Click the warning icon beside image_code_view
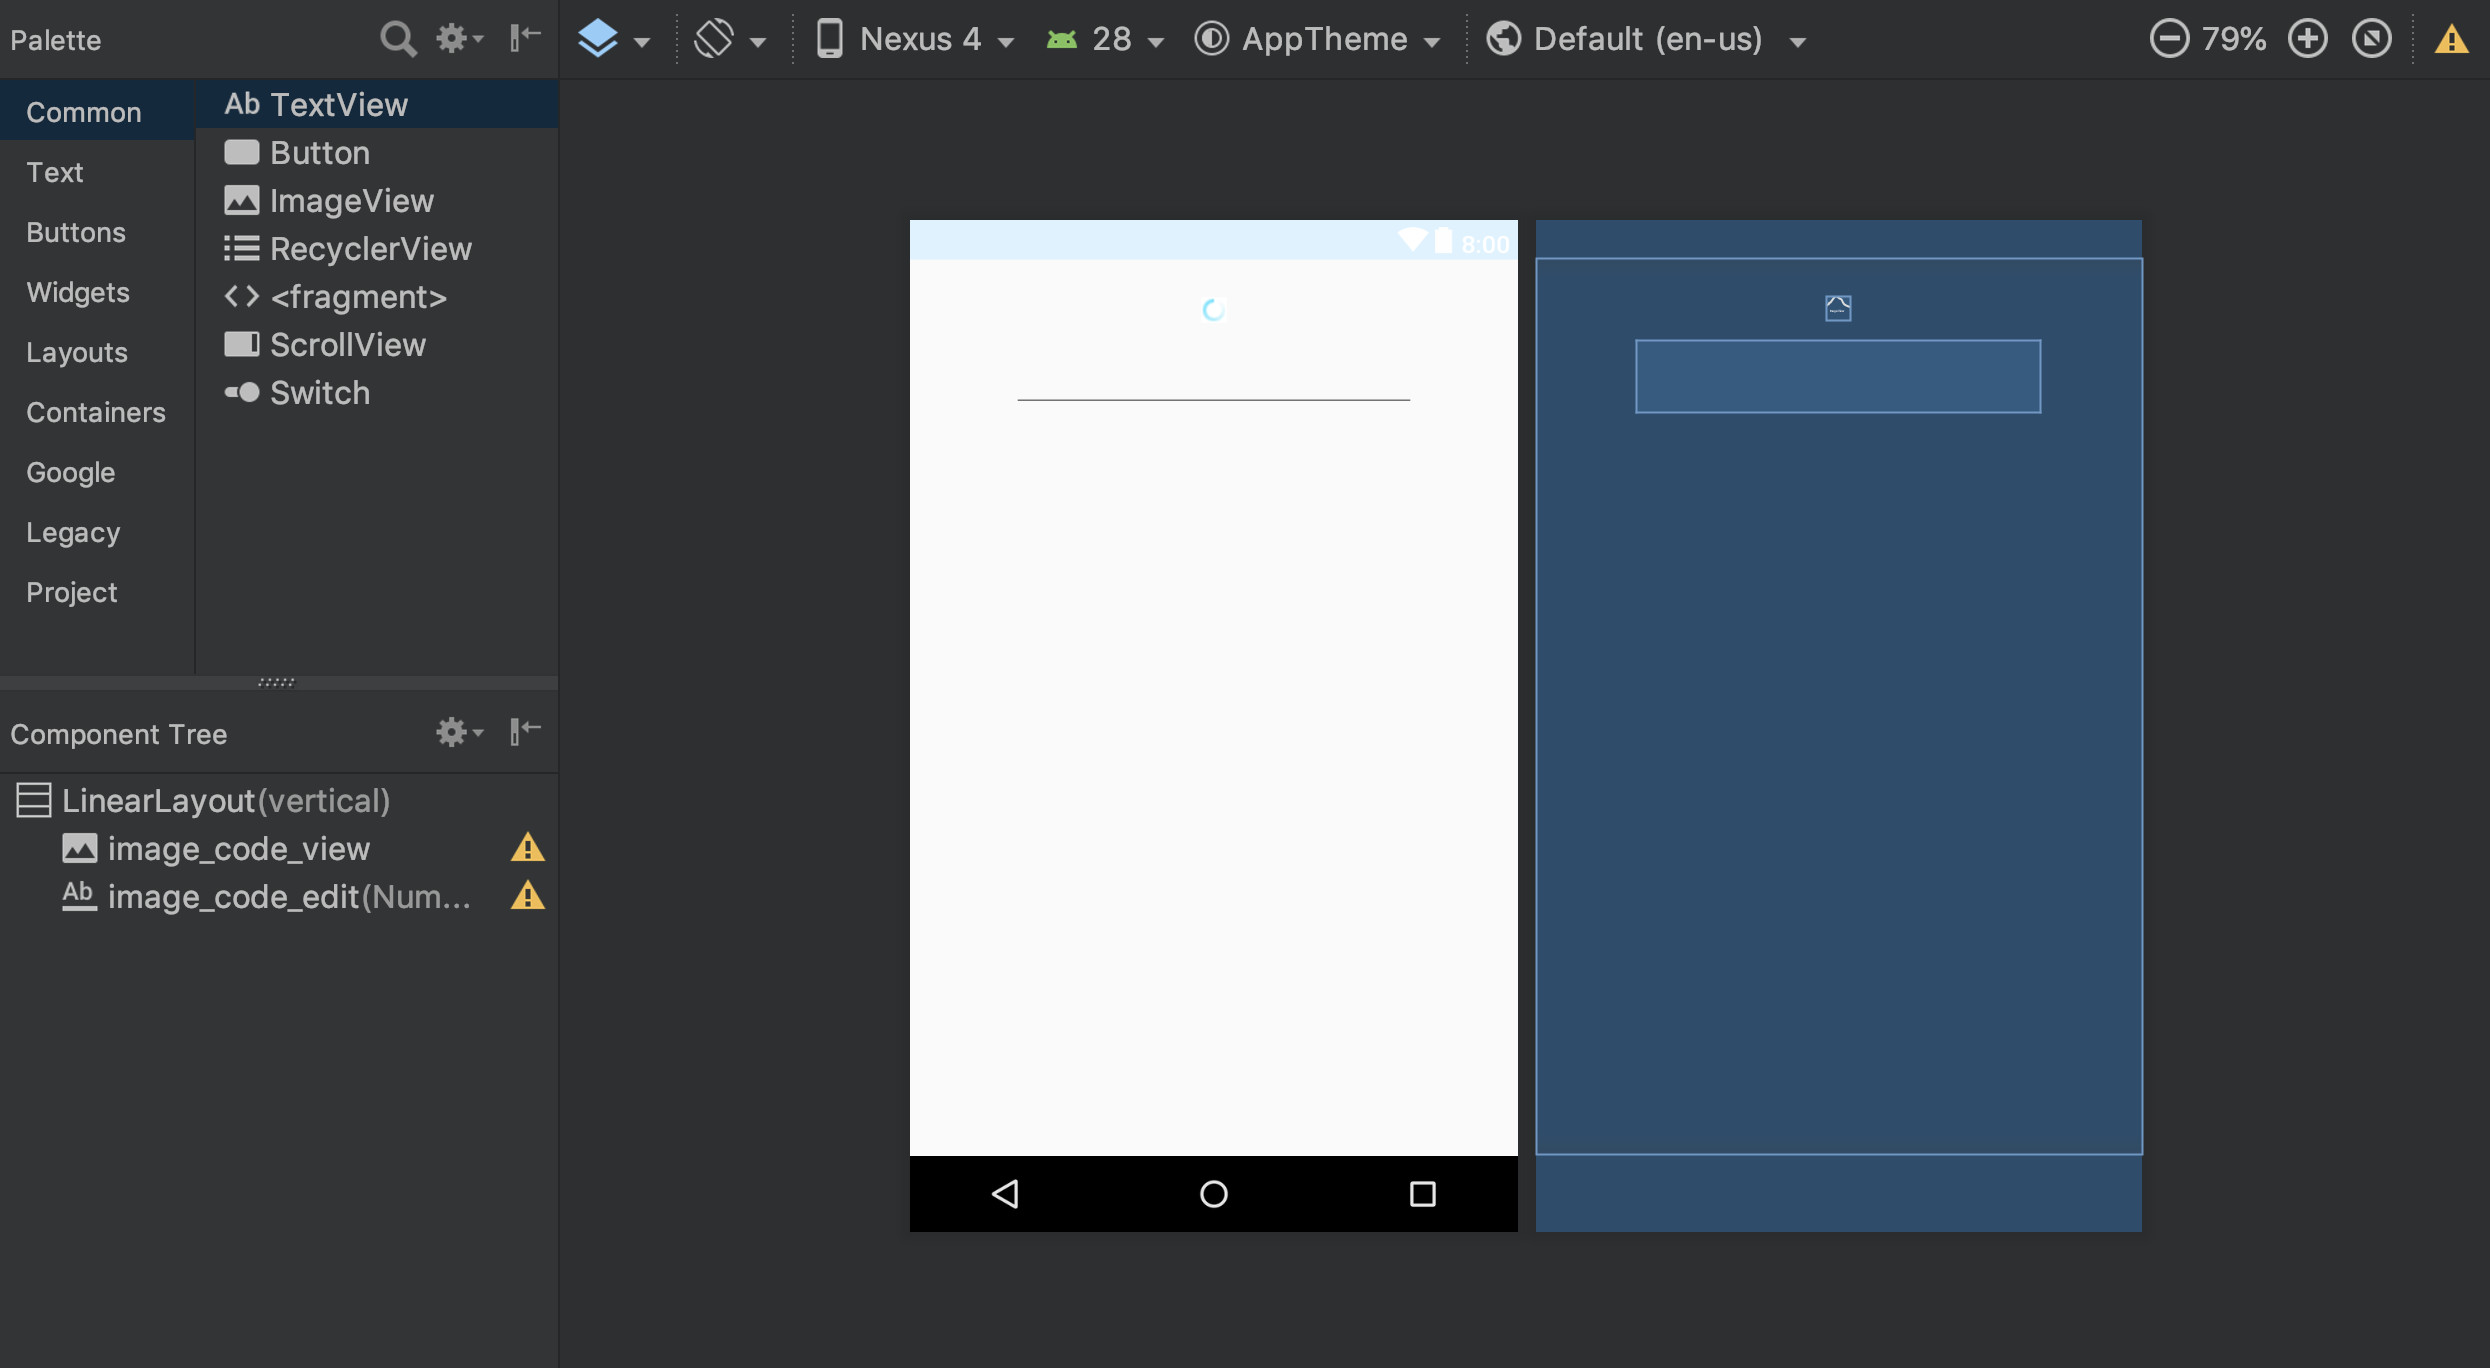The height and width of the screenshot is (1368, 2490). pyautogui.click(x=527, y=848)
